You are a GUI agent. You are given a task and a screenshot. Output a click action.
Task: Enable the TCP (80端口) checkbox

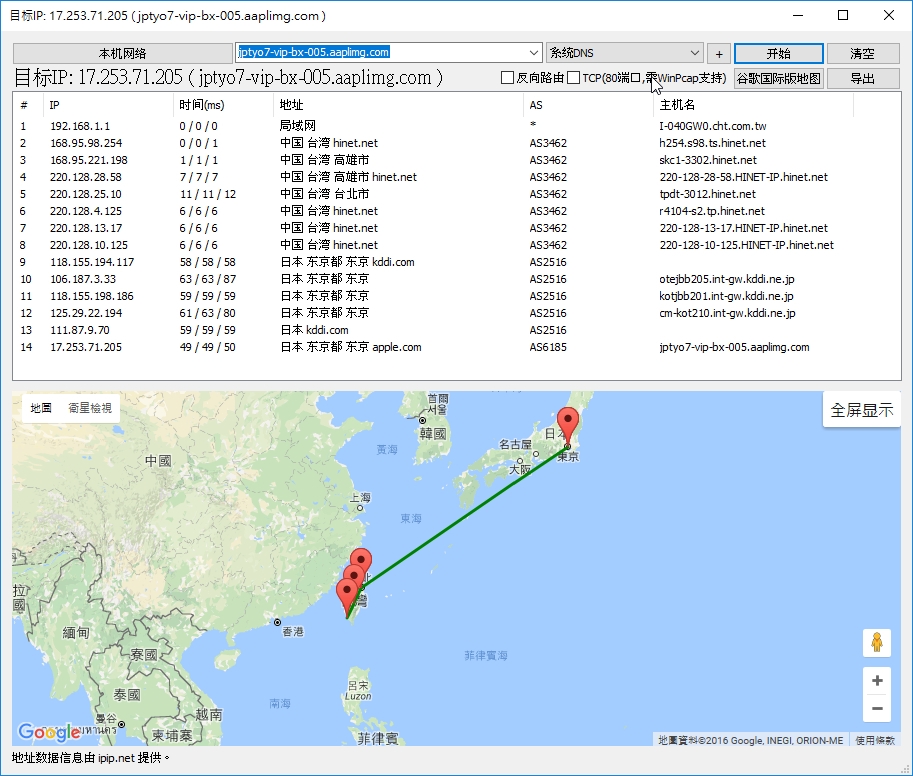574,77
